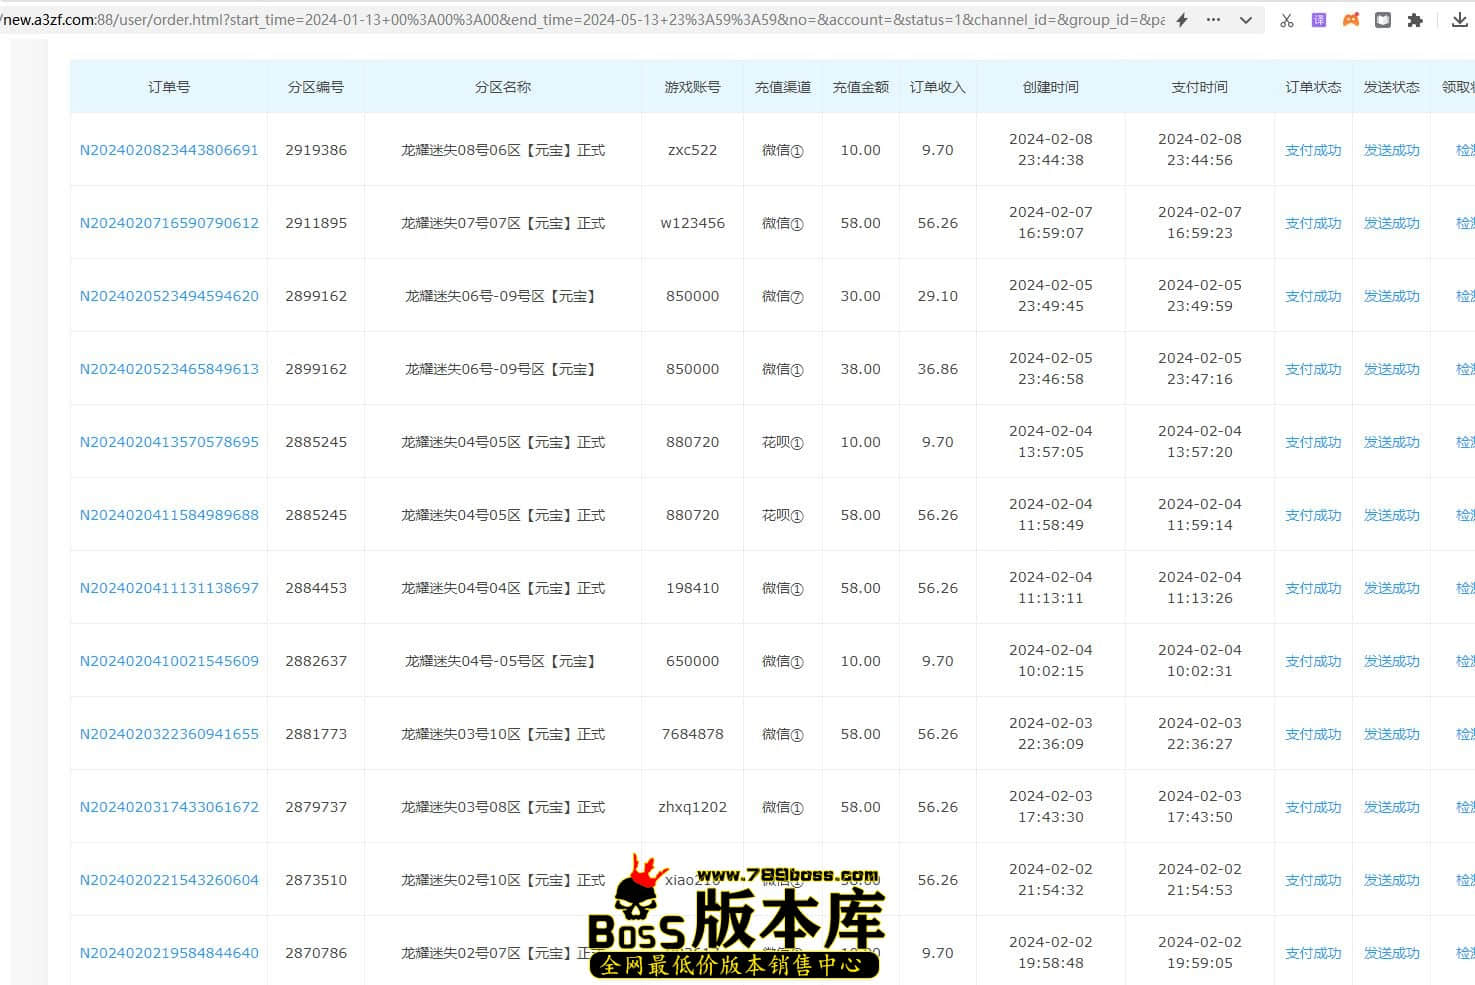Activate the lightning bolt extension in address bar
Screen dimensions: 1475x985
point(1182,19)
